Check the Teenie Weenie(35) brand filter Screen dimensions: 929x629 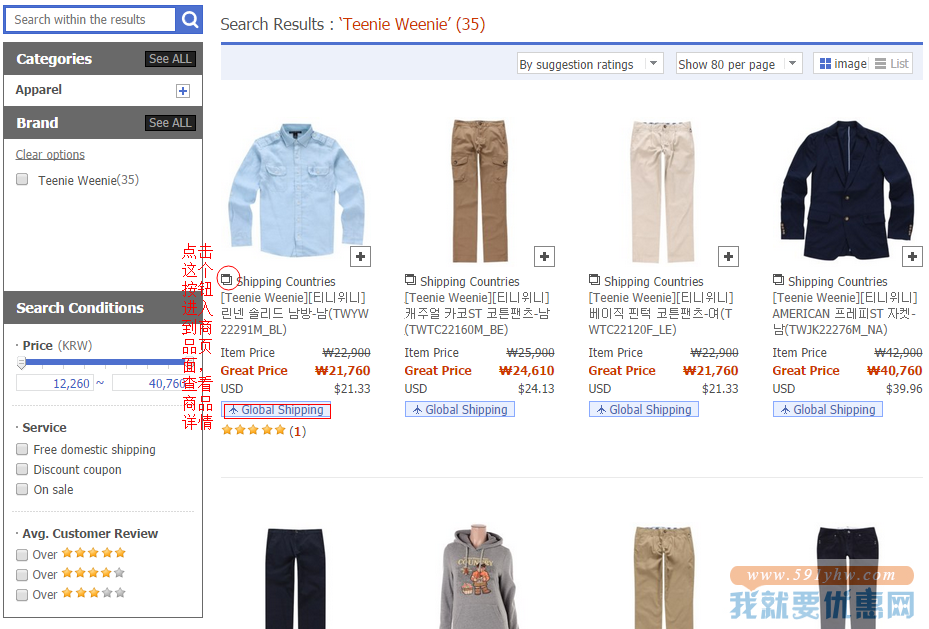(x=22, y=179)
